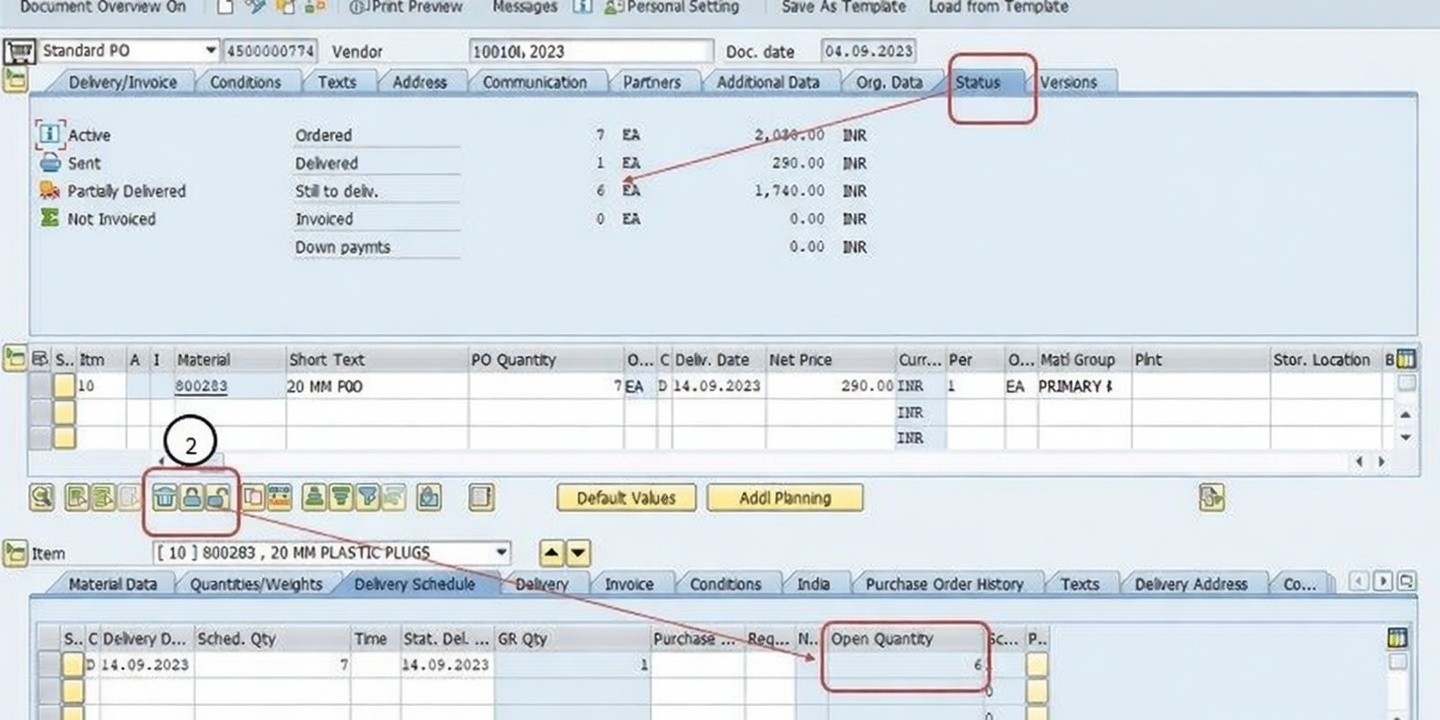The width and height of the screenshot is (1440, 720).
Task: Click the Unlock item open-padlock icon
Action: 217,497
